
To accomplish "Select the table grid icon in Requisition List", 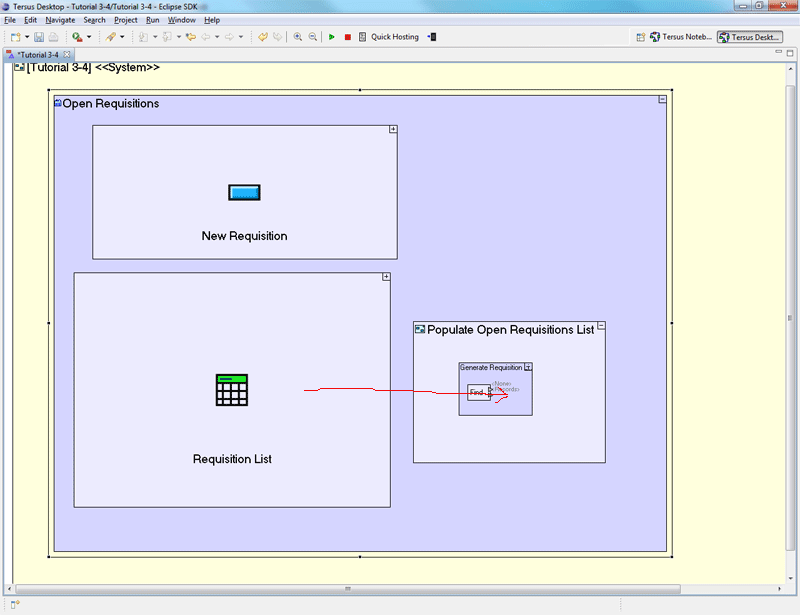I will click(232, 389).
